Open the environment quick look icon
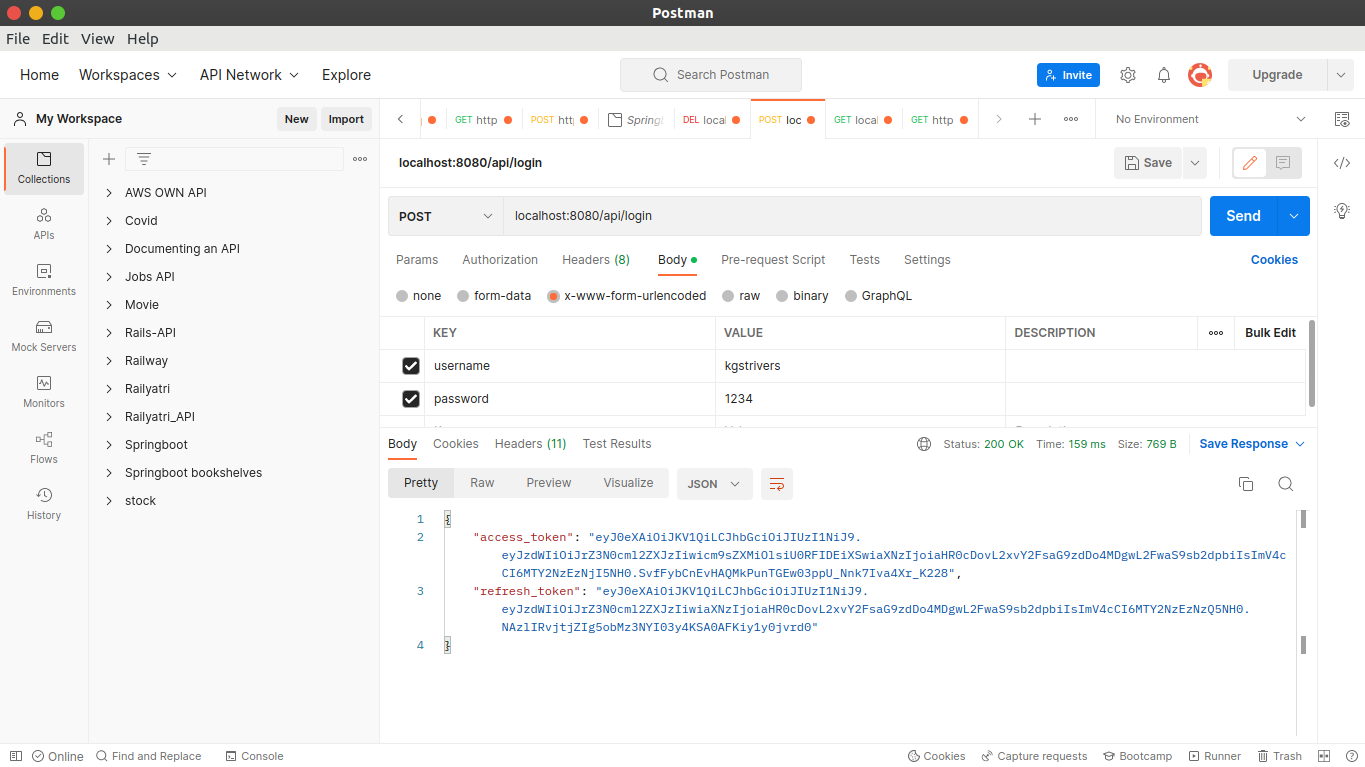This screenshot has width=1365, height=767. click(1342, 119)
